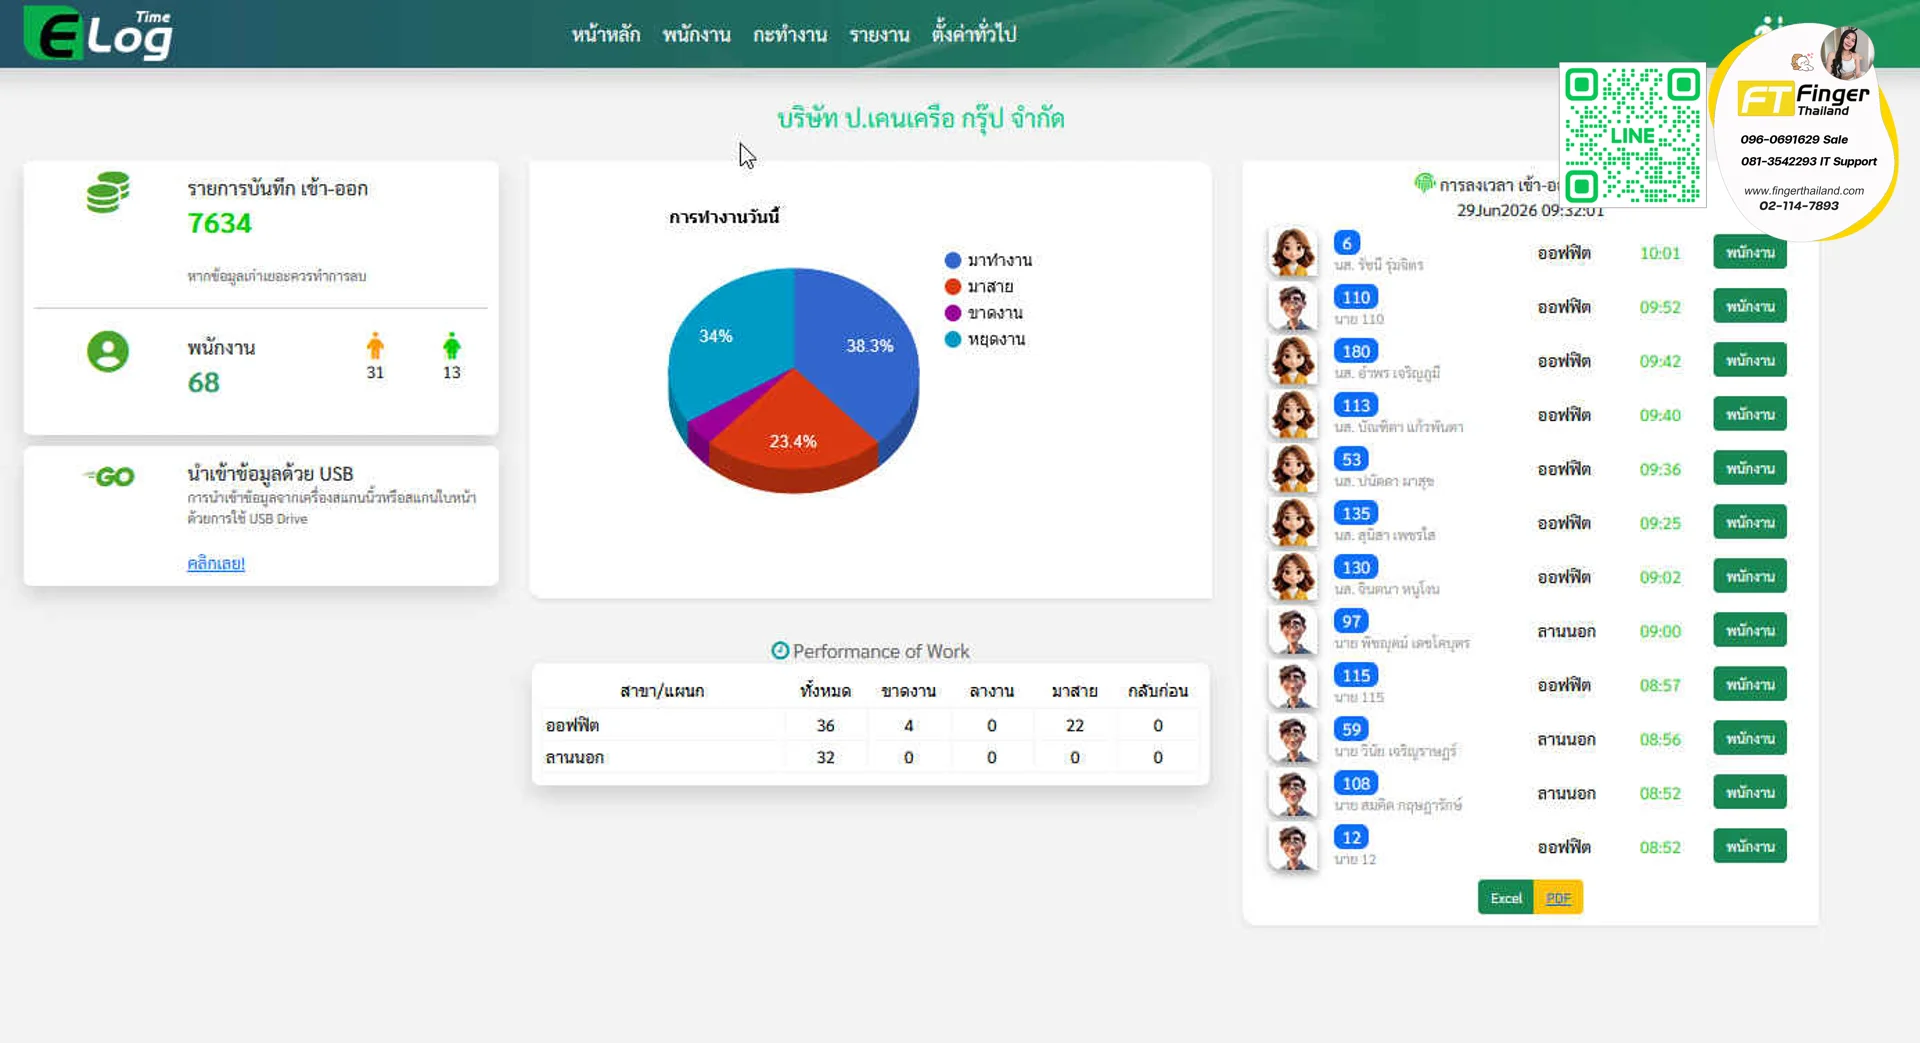
Task: Click มาสาย value 22 in ออฟฟิต row
Action: (x=1075, y=725)
